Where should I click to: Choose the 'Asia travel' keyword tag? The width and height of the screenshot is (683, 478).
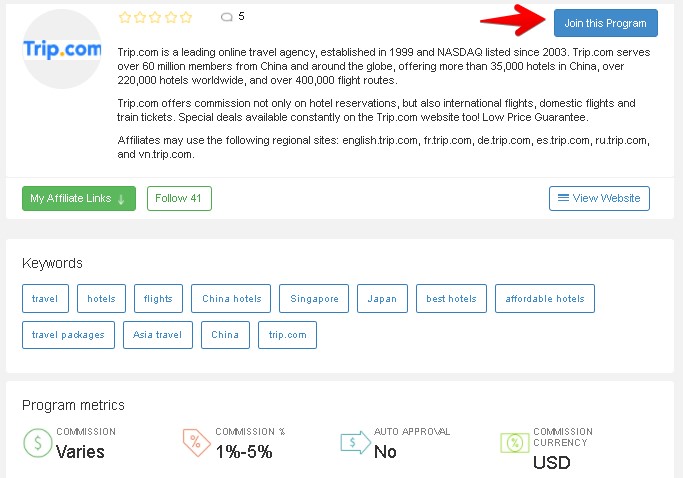click(x=158, y=335)
